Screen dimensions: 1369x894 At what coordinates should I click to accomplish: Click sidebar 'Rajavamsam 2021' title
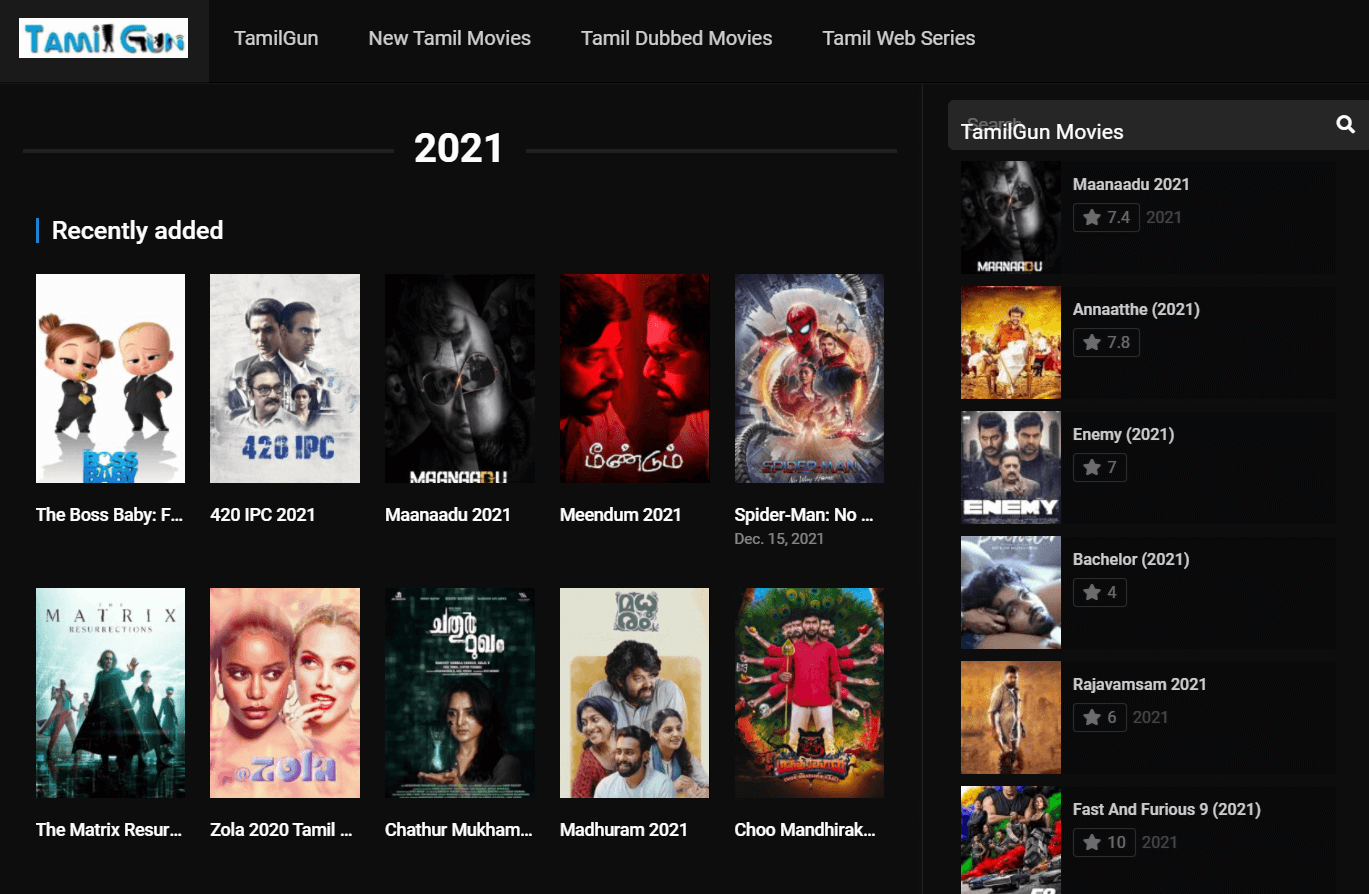(x=1140, y=684)
